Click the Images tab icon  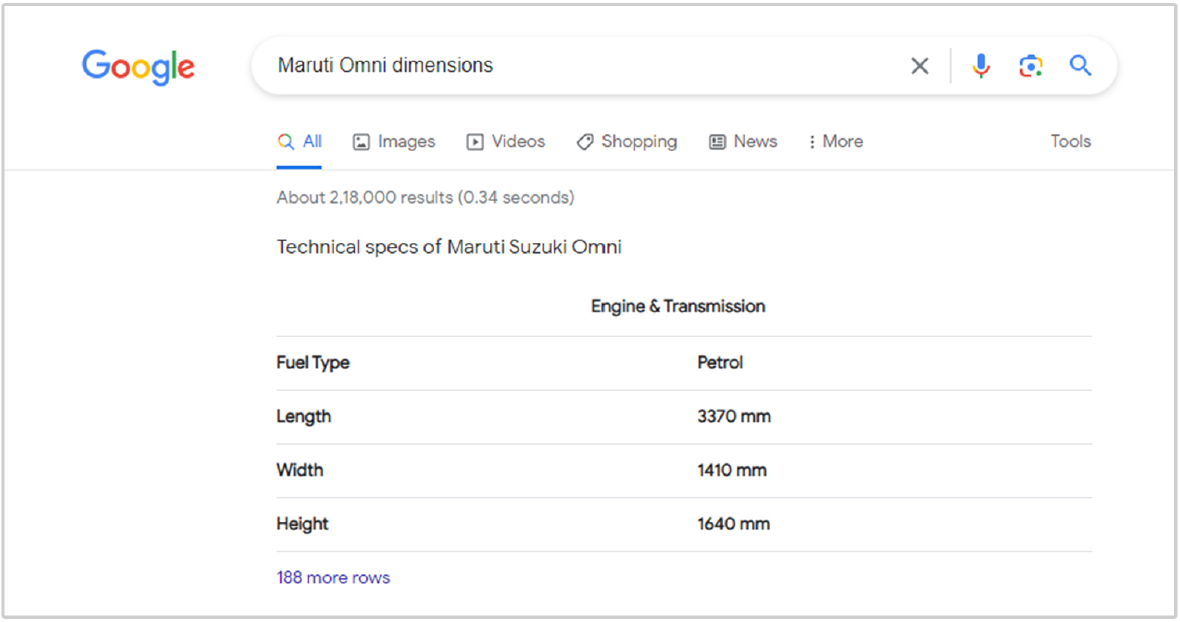tap(361, 141)
